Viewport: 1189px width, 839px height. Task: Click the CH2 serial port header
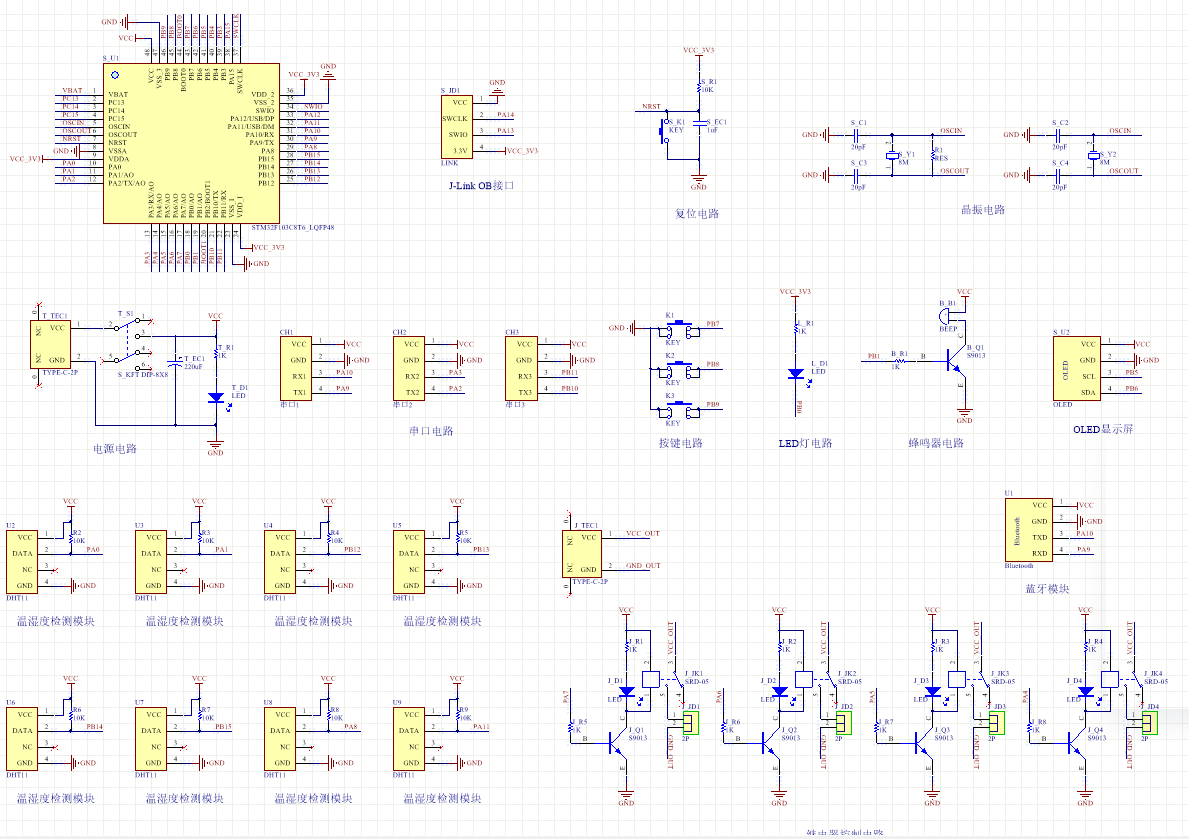tap(410, 368)
